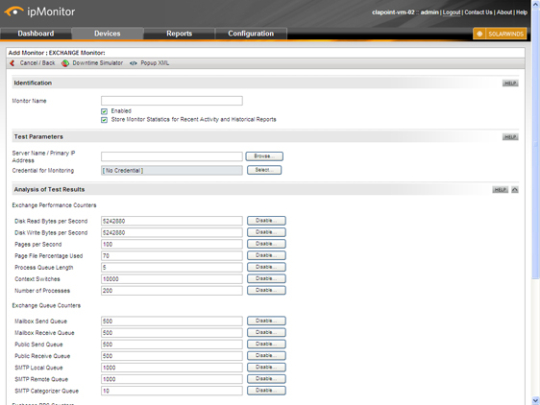Image resolution: width=540 pixels, height=405 pixels.
Task: Click the Server Name / Primary IP field
Action: (x=172, y=157)
